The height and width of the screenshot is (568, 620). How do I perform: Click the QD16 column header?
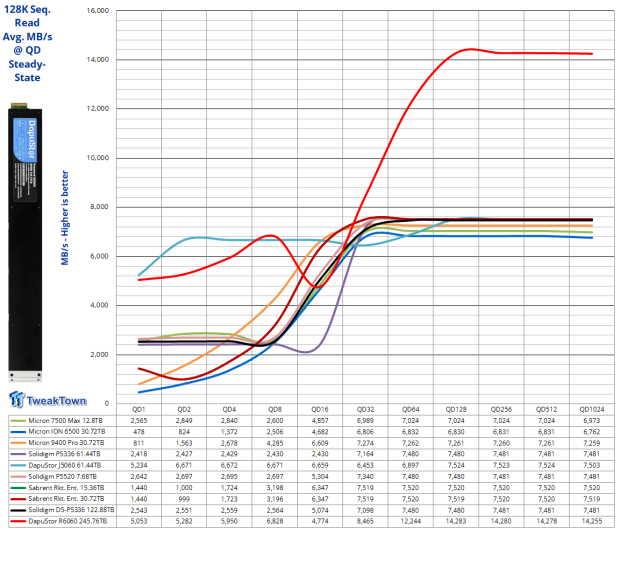click(320, 409)
